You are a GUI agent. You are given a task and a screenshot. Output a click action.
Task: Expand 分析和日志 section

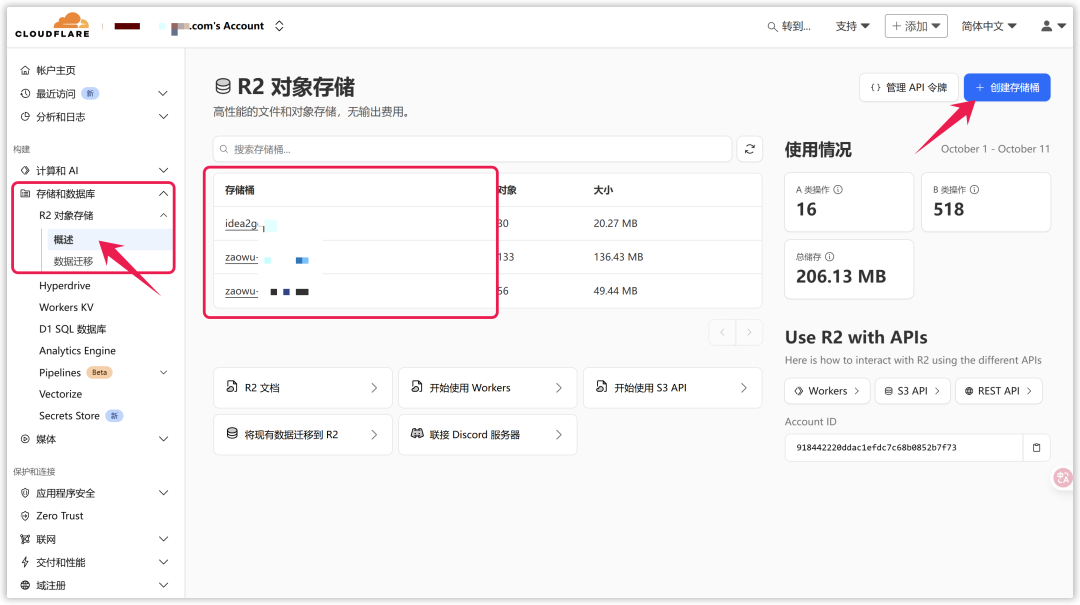click(x=163, y=117)
